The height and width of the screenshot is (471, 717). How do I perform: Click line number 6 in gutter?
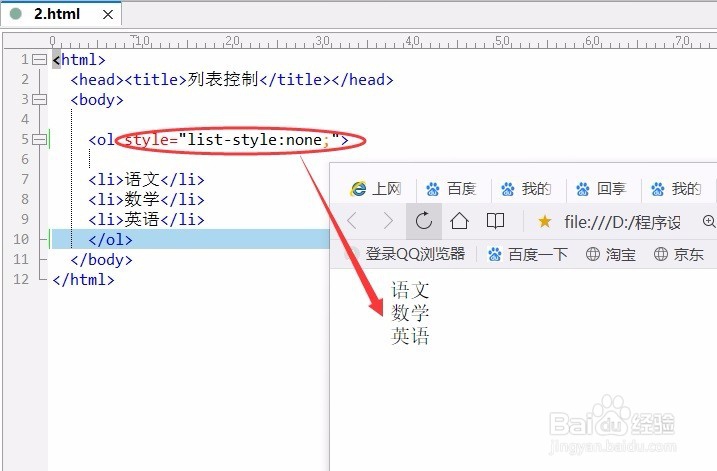click(25, 159)
